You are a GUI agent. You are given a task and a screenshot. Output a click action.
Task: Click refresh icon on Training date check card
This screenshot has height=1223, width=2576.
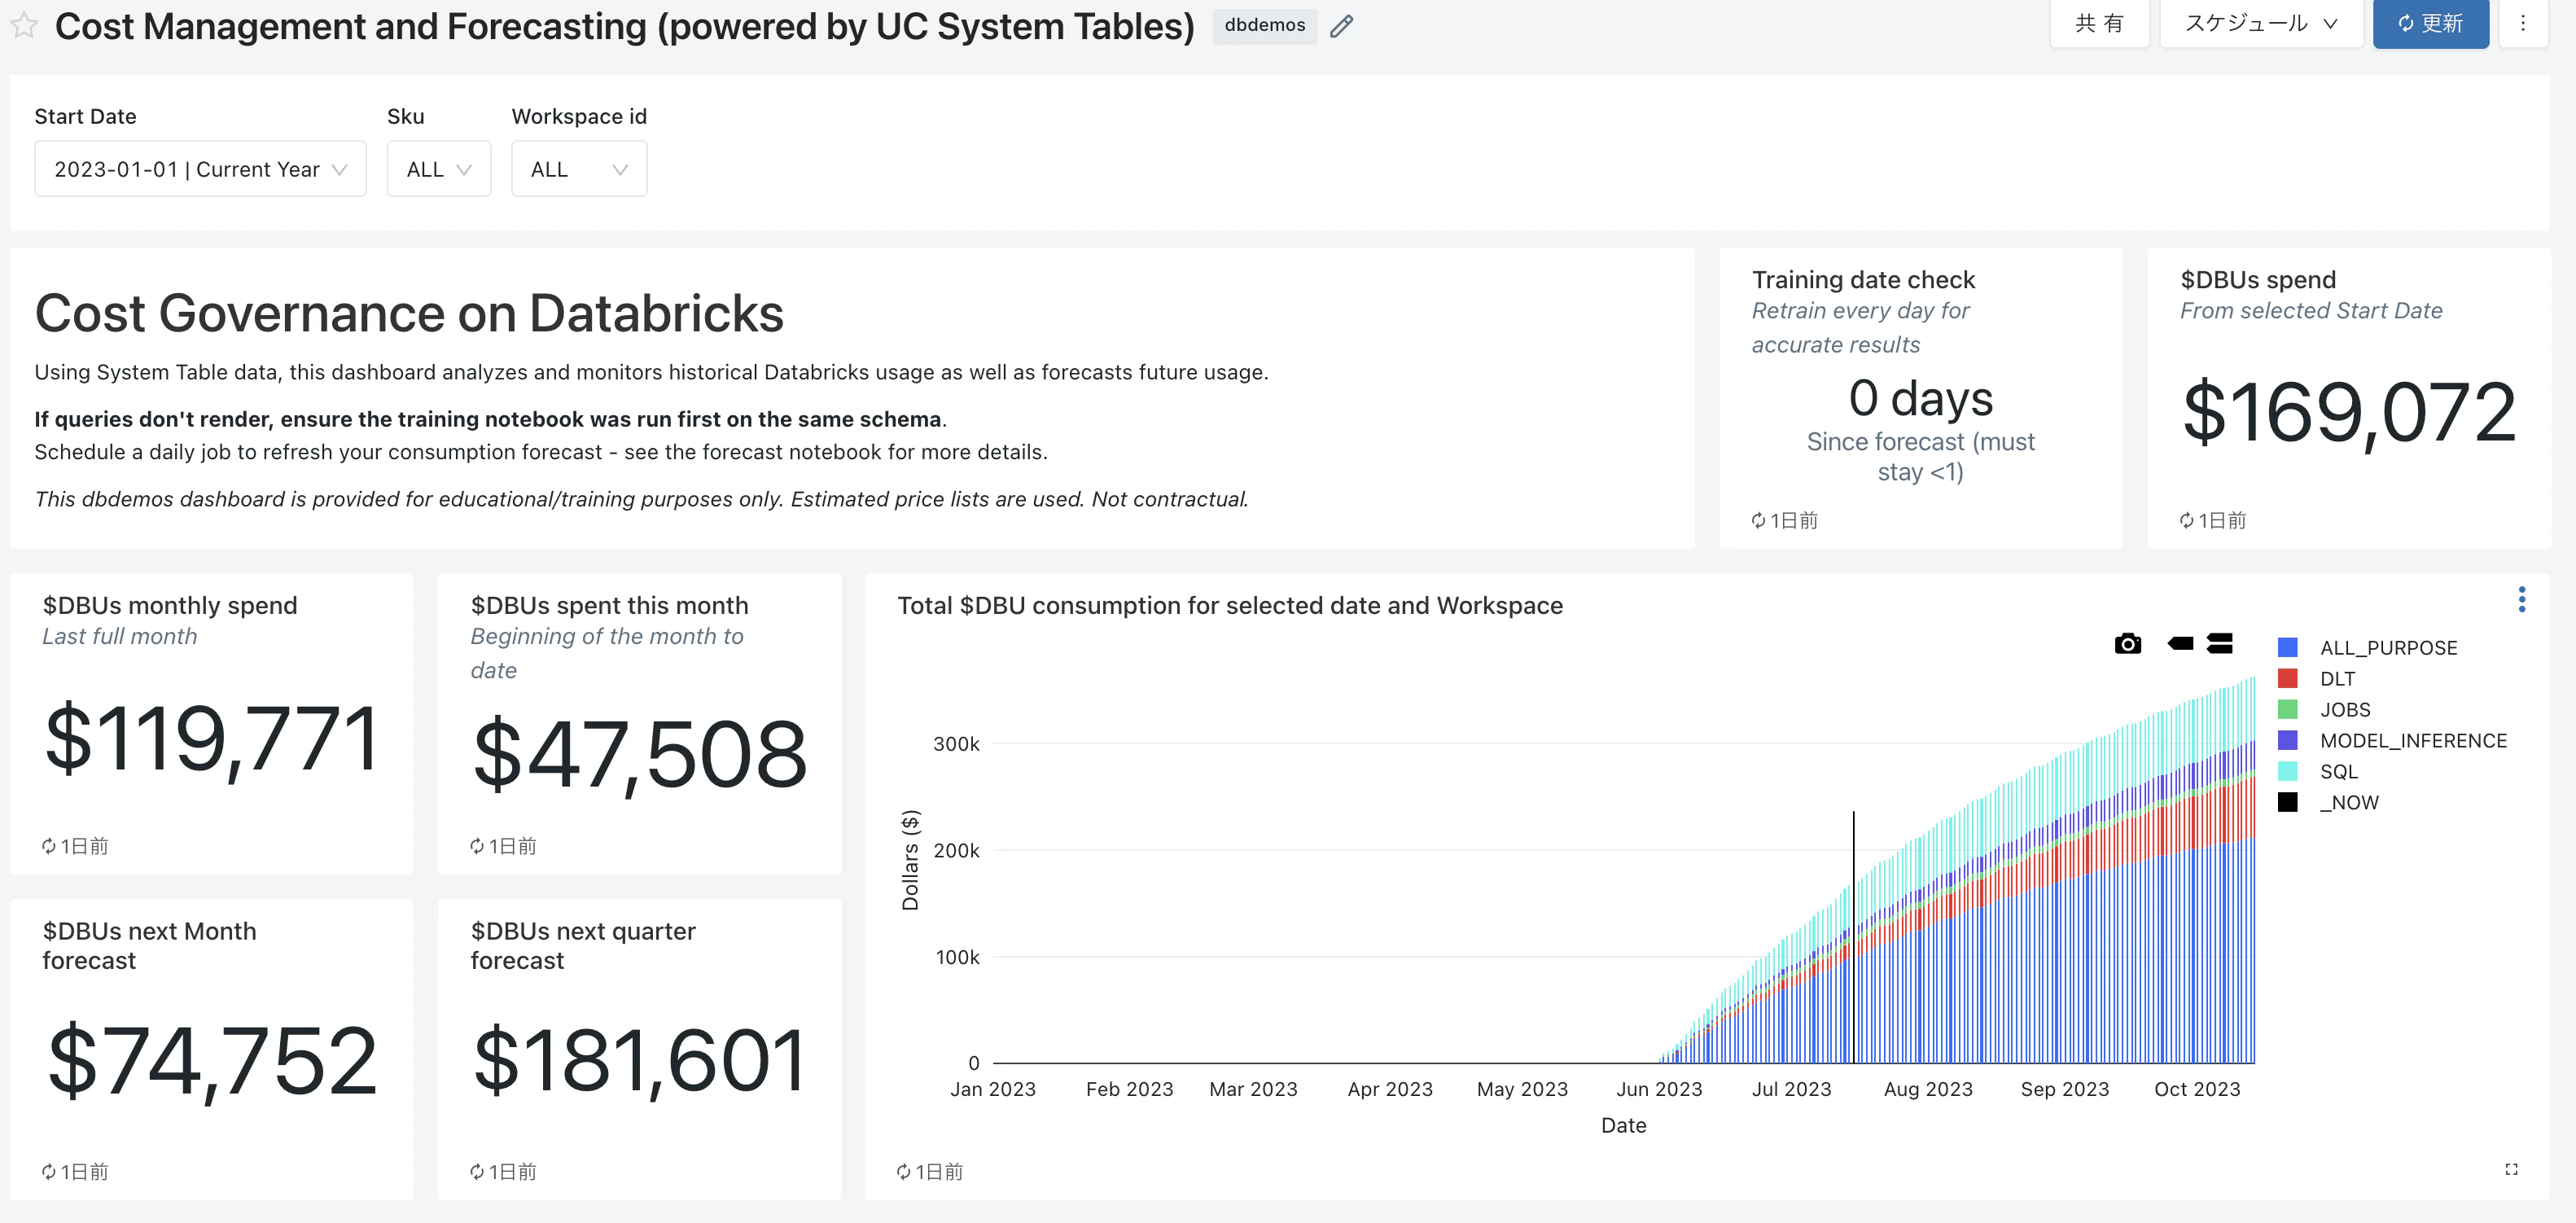pyautogui.click(x=1758, y=520)
